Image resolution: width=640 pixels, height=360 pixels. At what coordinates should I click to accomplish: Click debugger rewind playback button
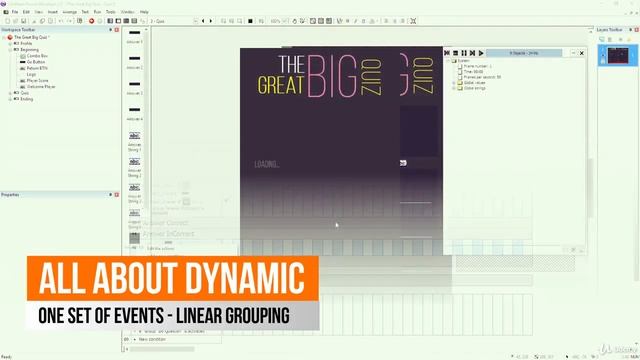(447, 53)
